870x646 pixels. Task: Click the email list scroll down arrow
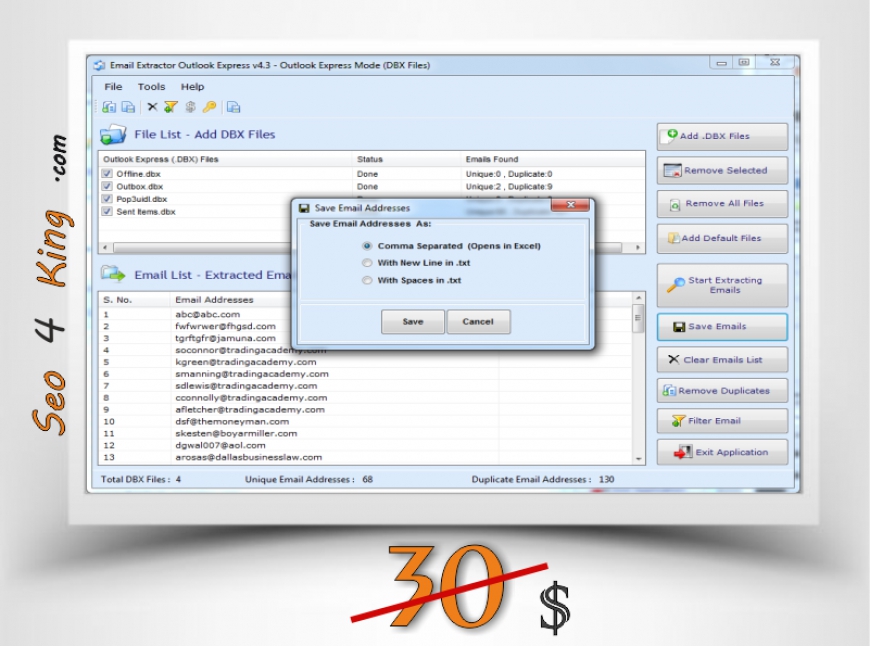[639, 459]
